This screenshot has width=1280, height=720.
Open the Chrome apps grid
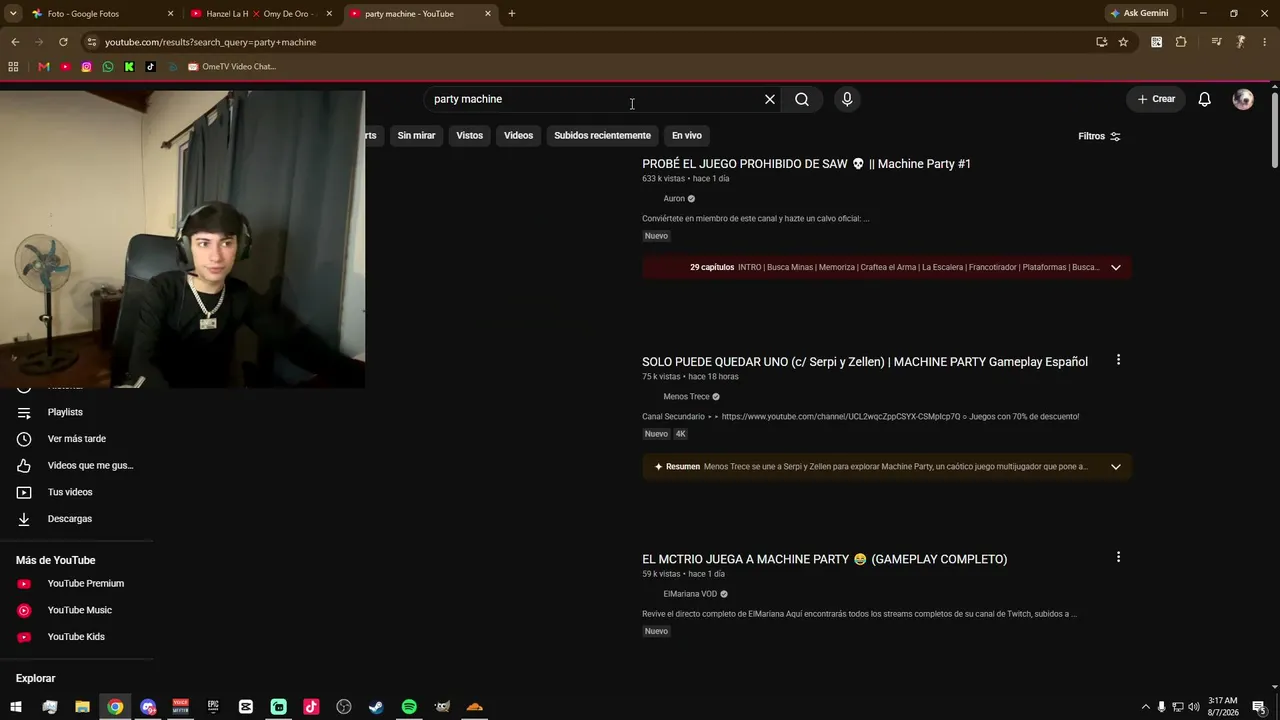click(13, 67)
